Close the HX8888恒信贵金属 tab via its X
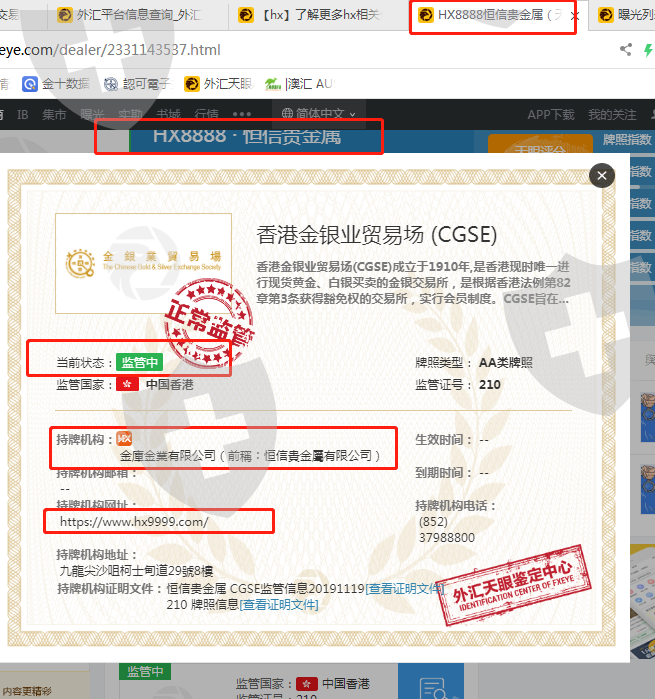The width and height of the screenshot is (655, 699). point(575,16)
